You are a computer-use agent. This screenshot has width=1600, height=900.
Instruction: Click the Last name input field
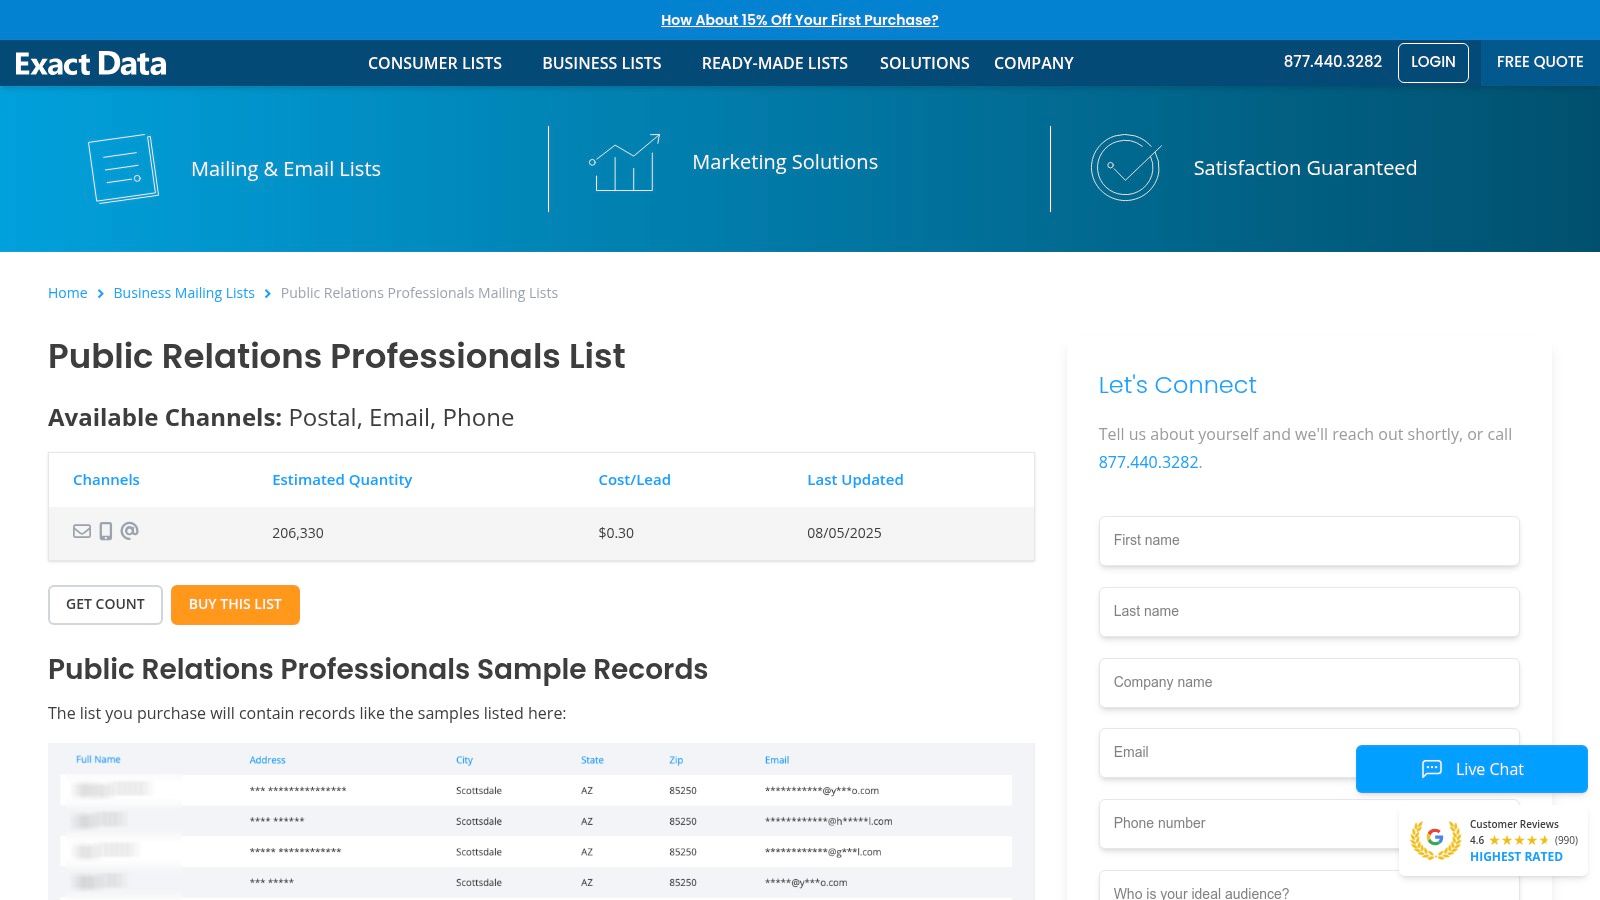click(1309, 612)
